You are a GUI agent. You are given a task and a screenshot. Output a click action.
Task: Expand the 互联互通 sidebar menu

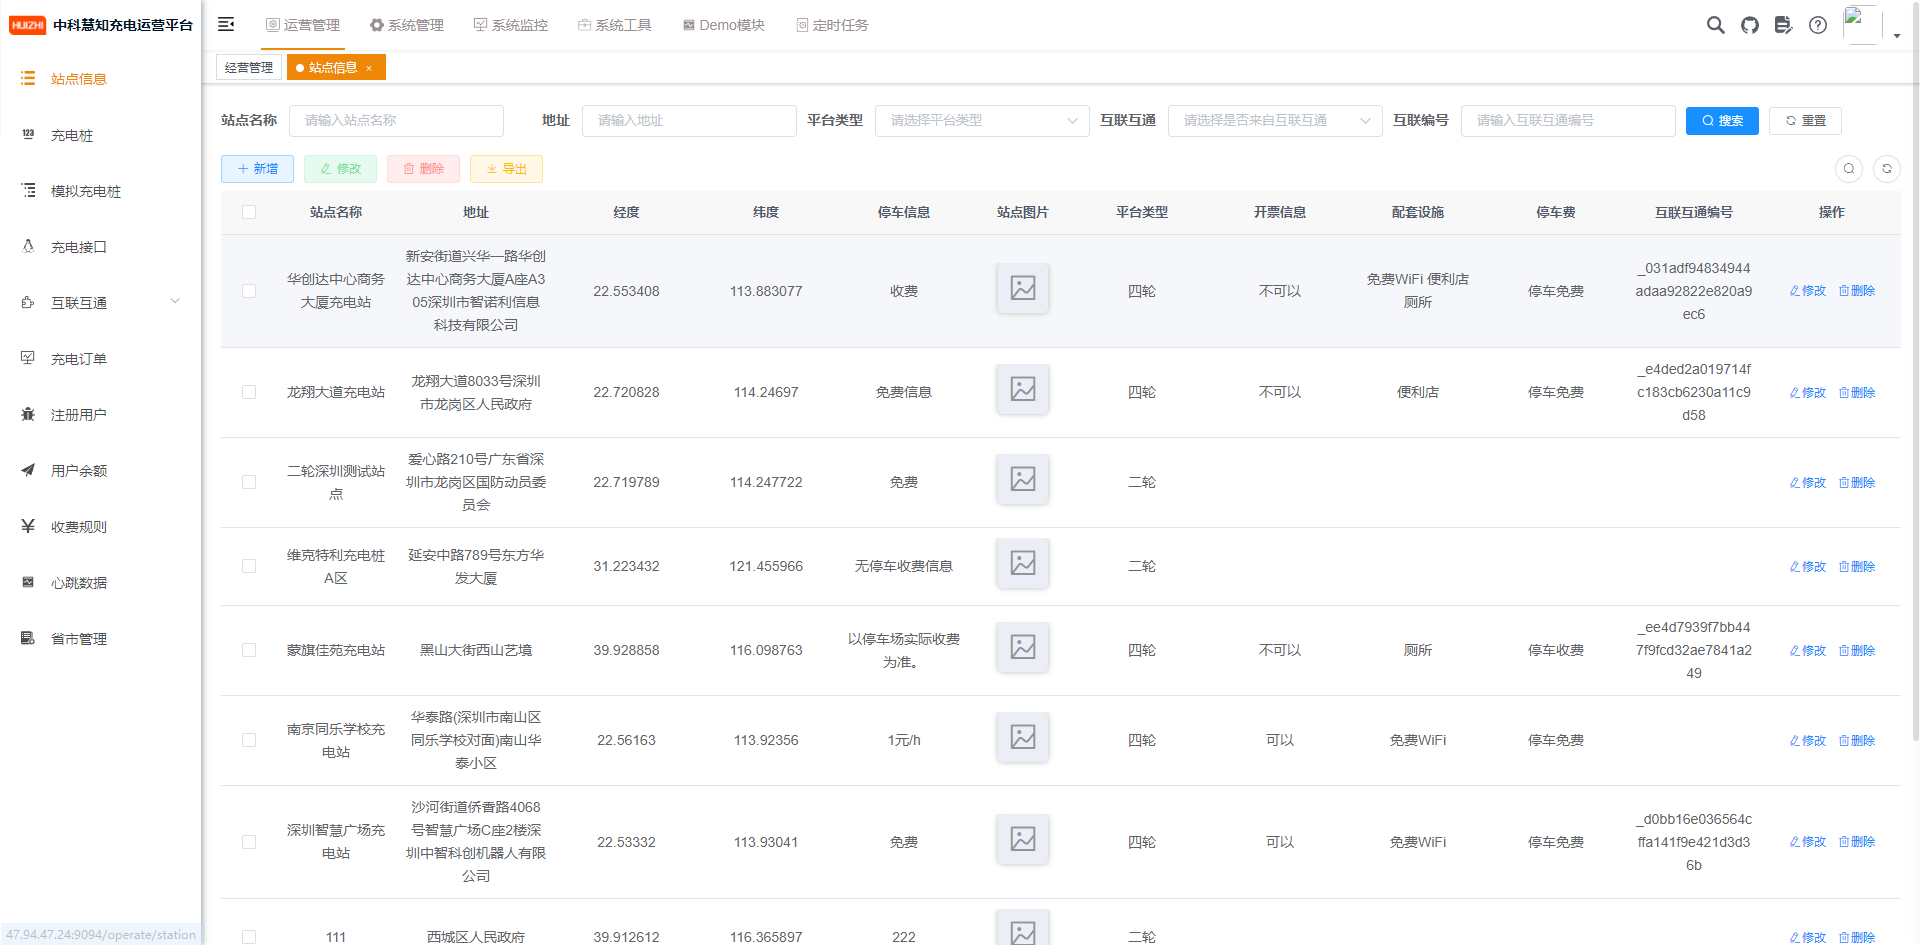(100, 302)
